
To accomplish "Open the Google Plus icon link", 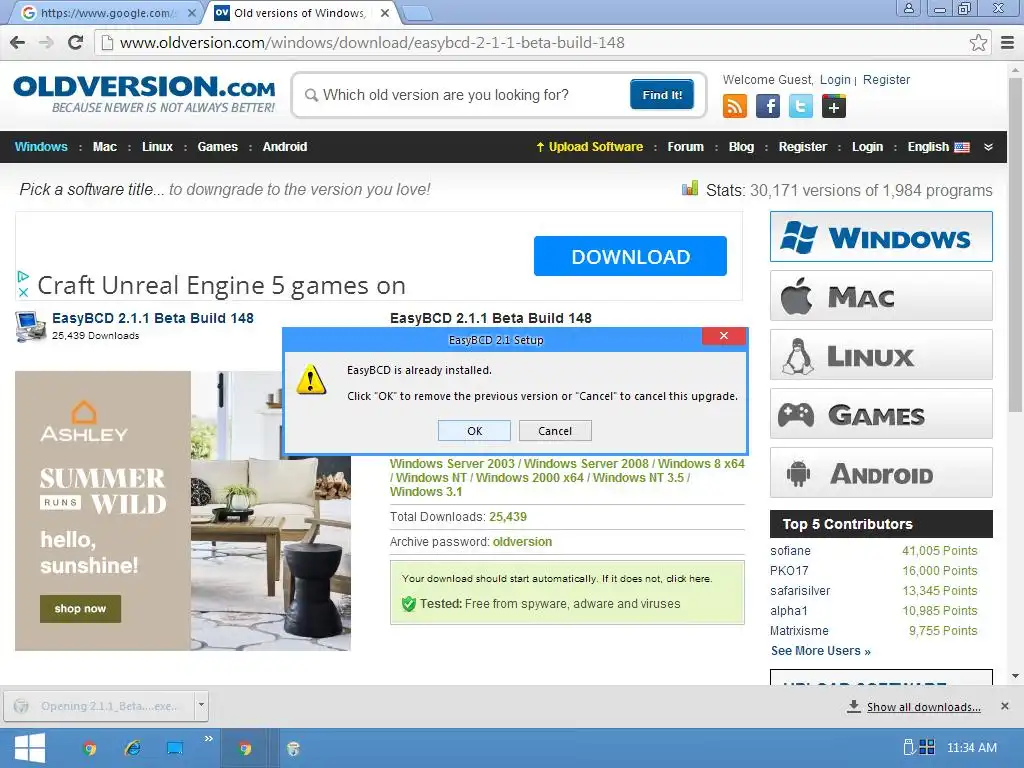I will tap(834, 106).
